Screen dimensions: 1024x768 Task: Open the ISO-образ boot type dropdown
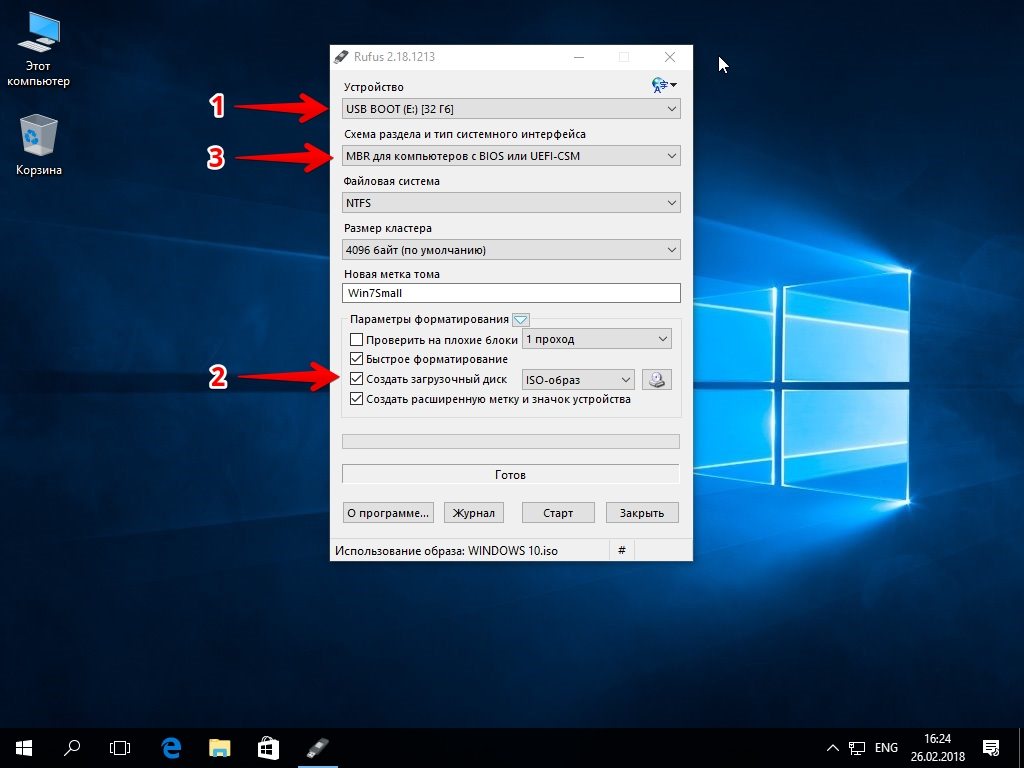tap(578, 379)
